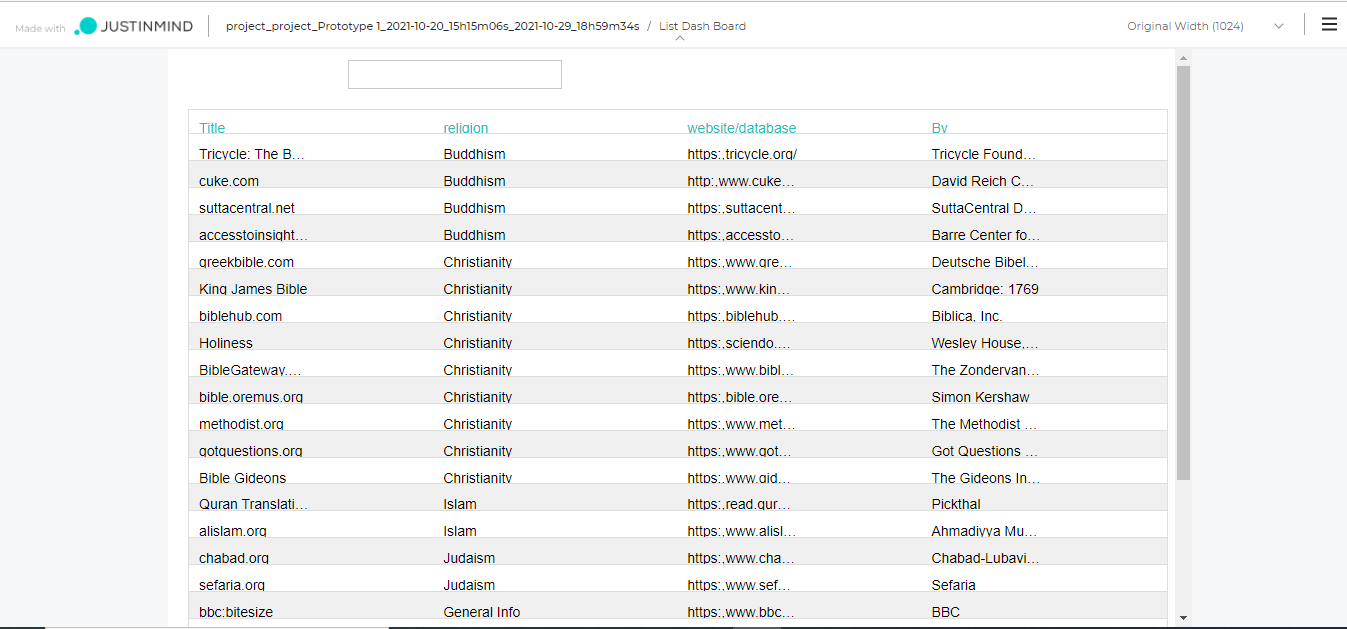Sort by the Title column header
1347x629 pixels.
tap(212, 128)
